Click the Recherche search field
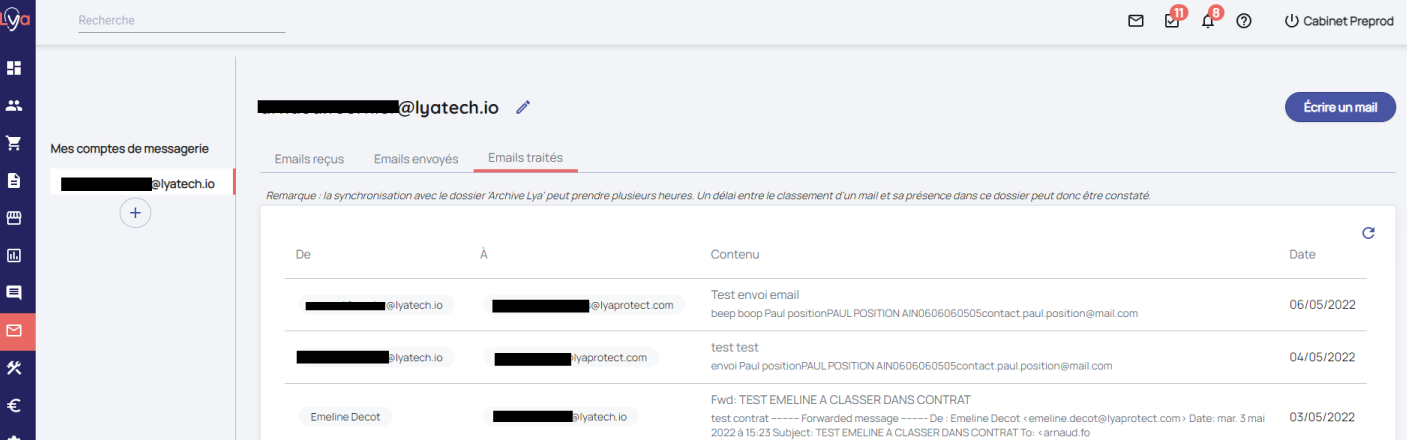Image resolution: width=1407 pixels, height=440 pixels. (181, 21)
